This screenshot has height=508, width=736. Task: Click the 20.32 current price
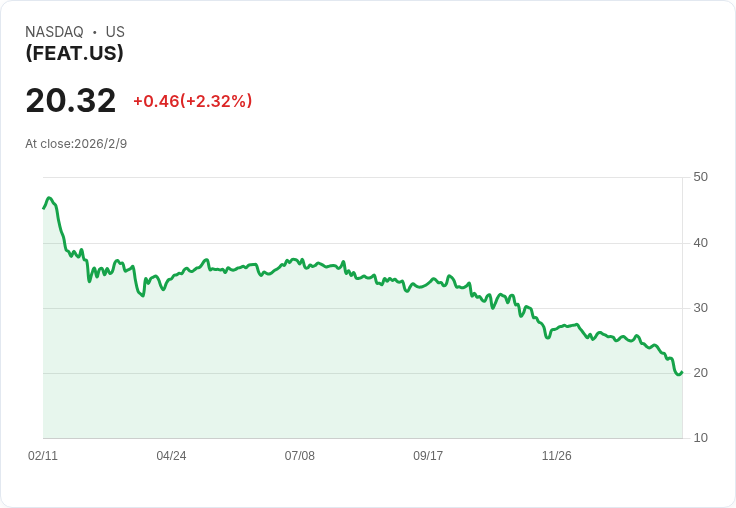tap(71, 101)
